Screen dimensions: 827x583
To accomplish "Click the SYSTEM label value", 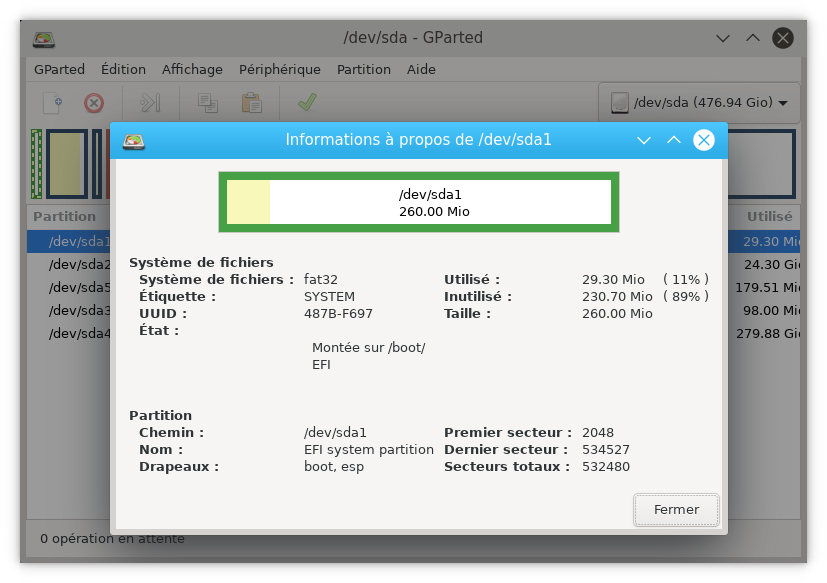I will coord(329,297).
